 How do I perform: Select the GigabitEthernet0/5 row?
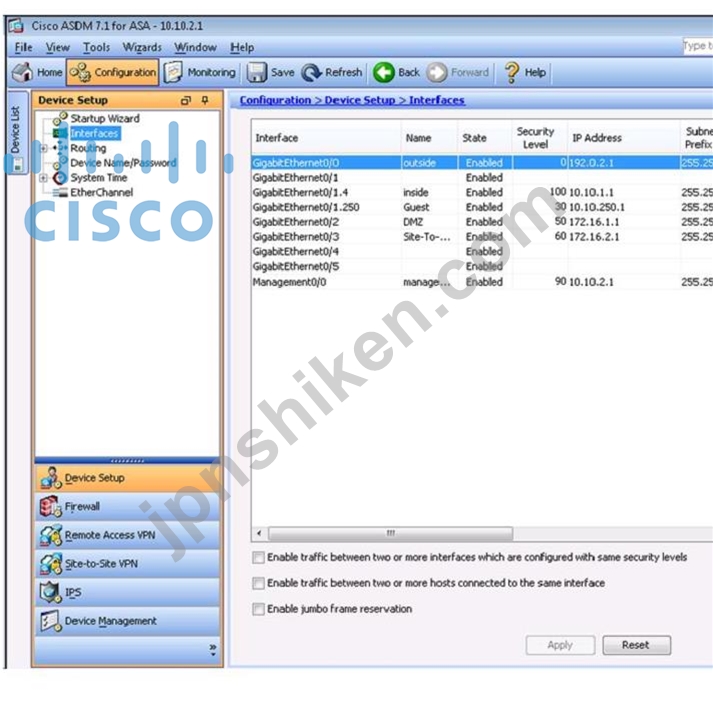pyautogui.click(x=482, y=266)
